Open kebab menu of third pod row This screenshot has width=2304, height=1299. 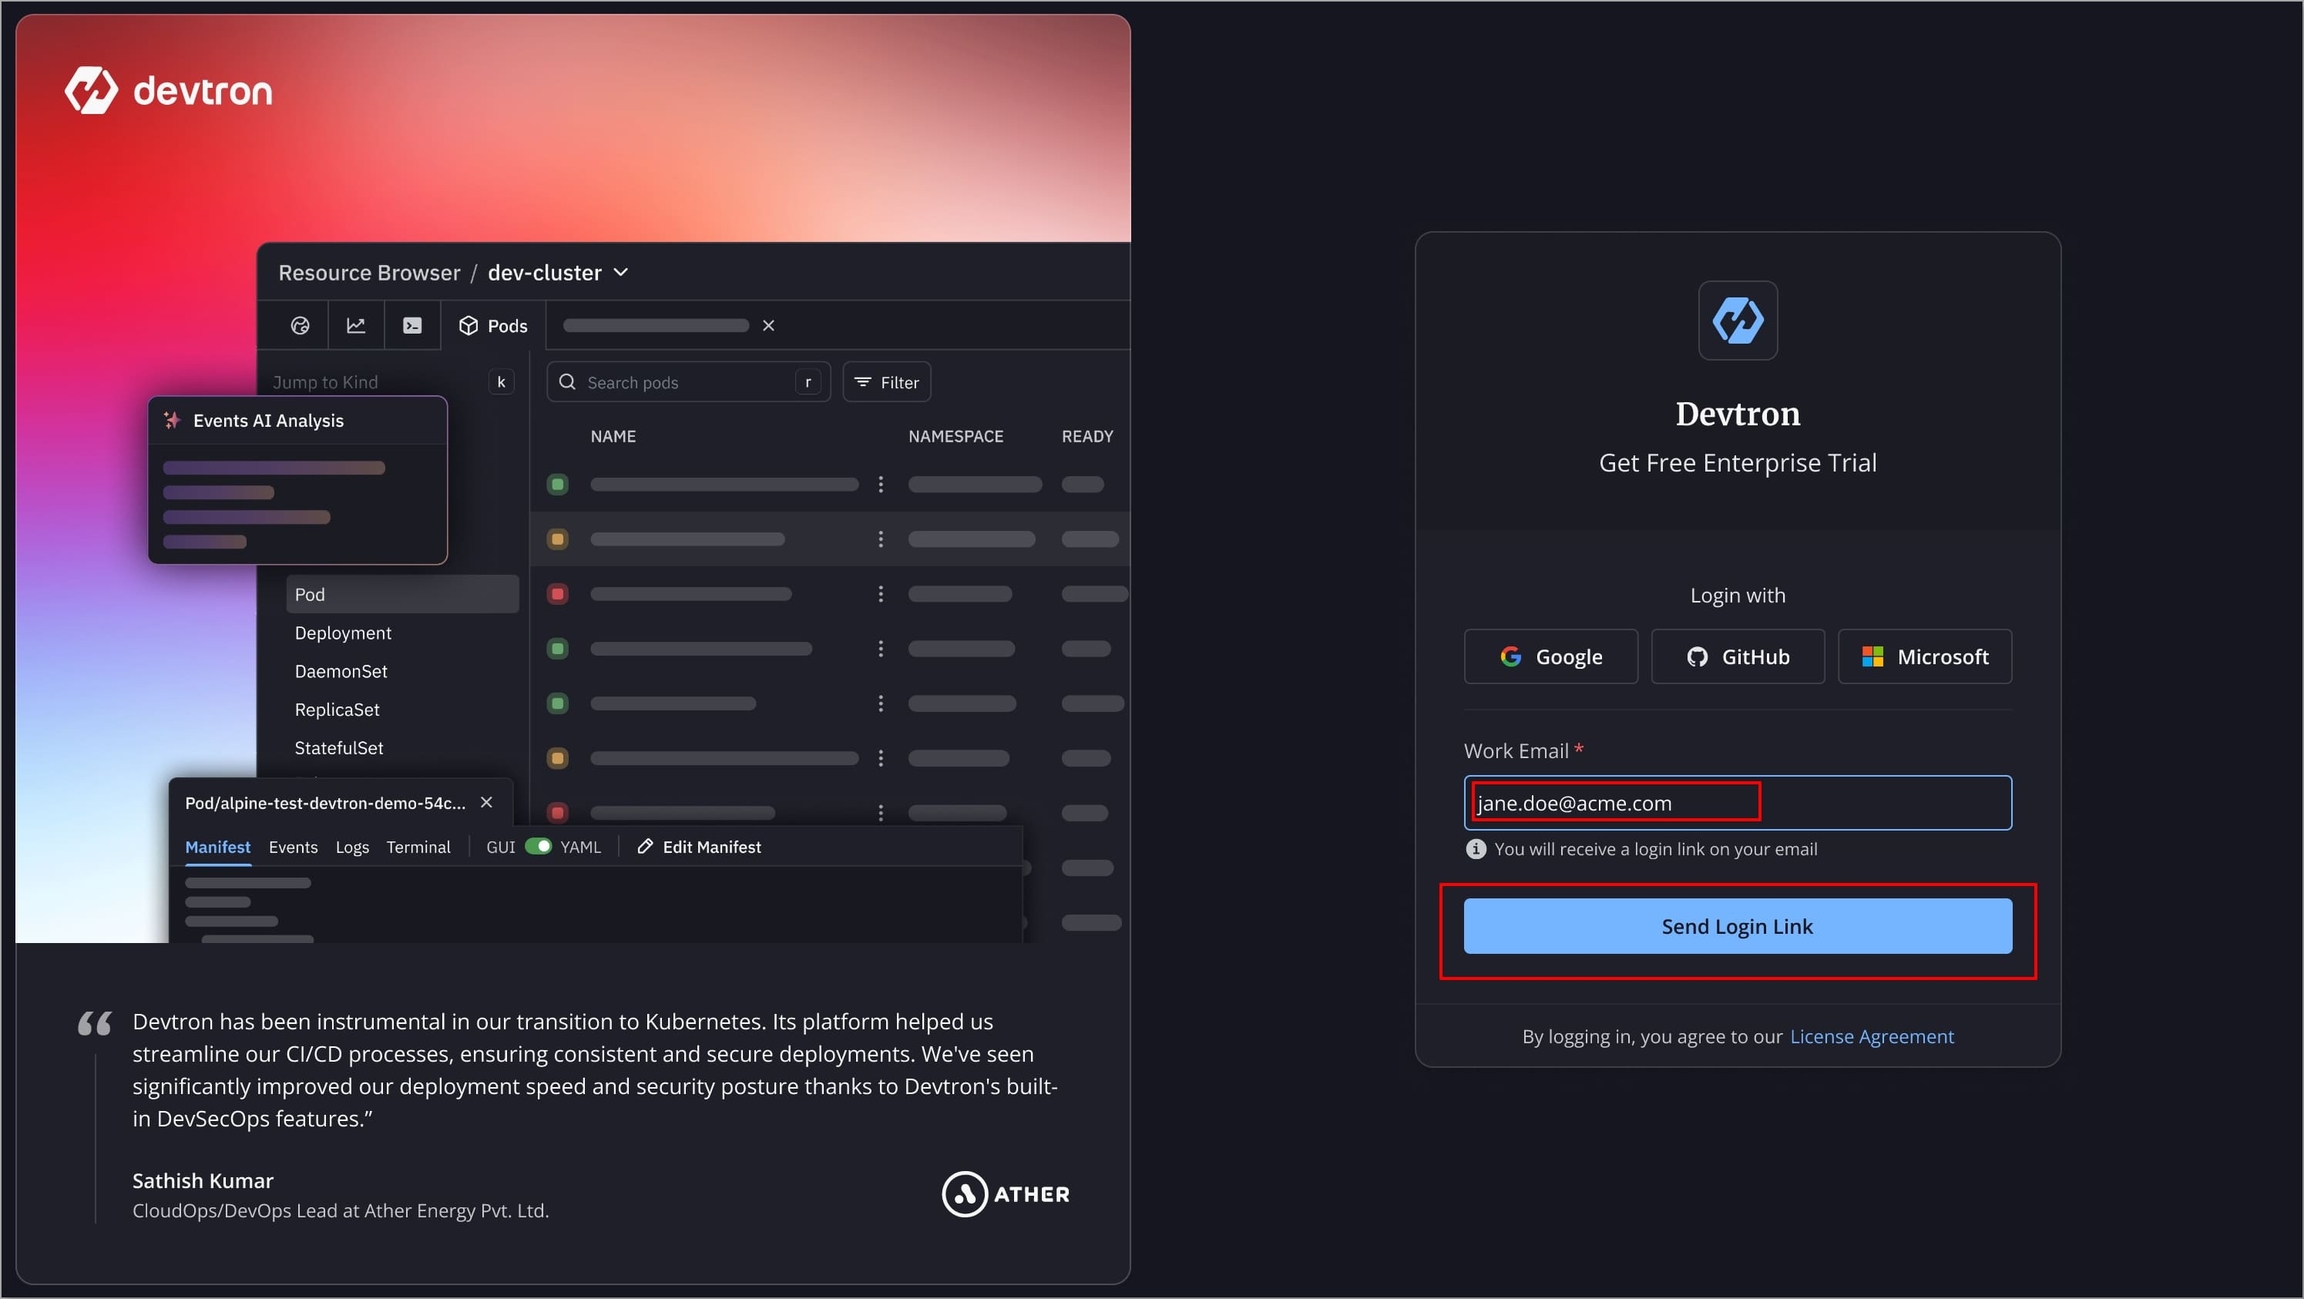point(880,594)
